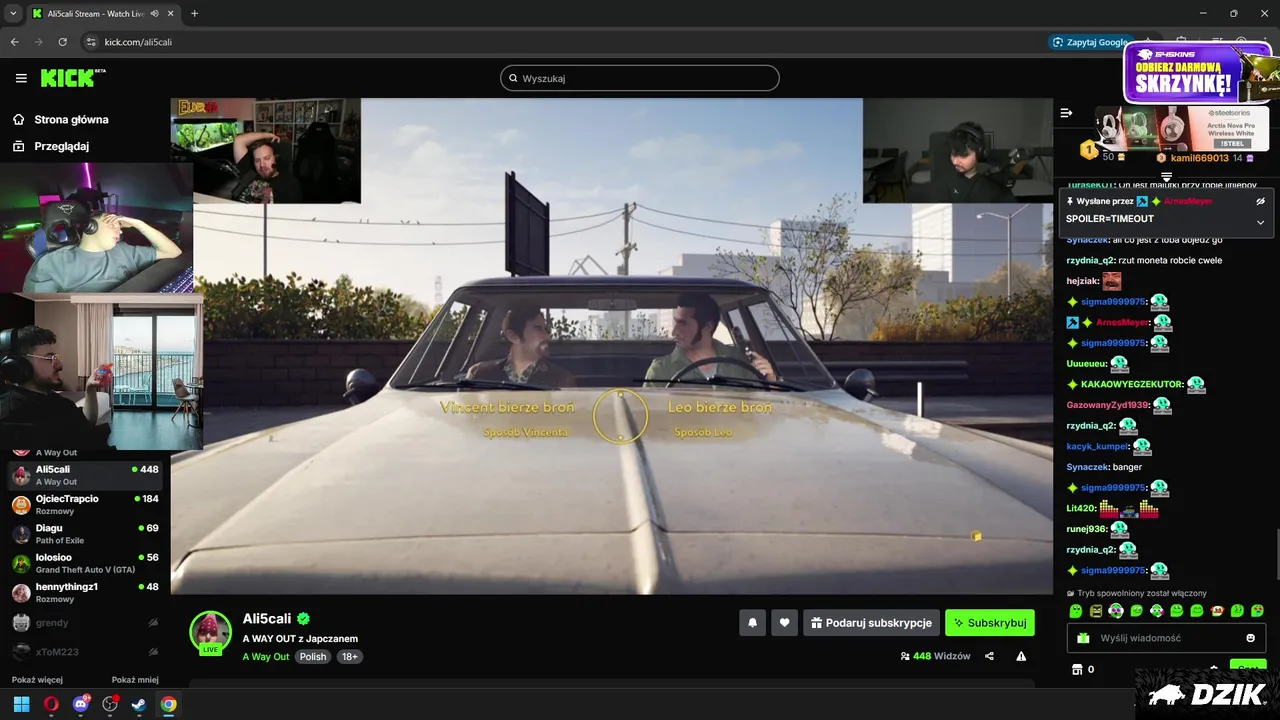Open Strona główna home page
Screen dimensions: 1280x720
(x=60, y=119)
